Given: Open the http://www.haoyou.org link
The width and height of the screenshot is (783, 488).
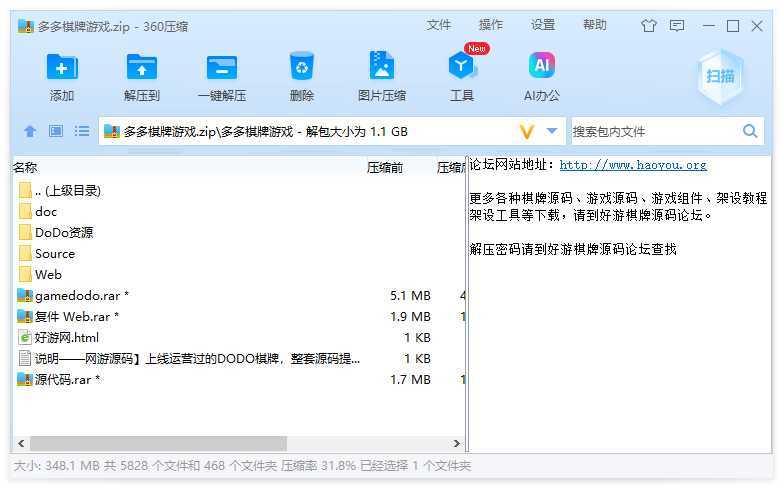Looking at the screenshot, I should coord(632,165).
